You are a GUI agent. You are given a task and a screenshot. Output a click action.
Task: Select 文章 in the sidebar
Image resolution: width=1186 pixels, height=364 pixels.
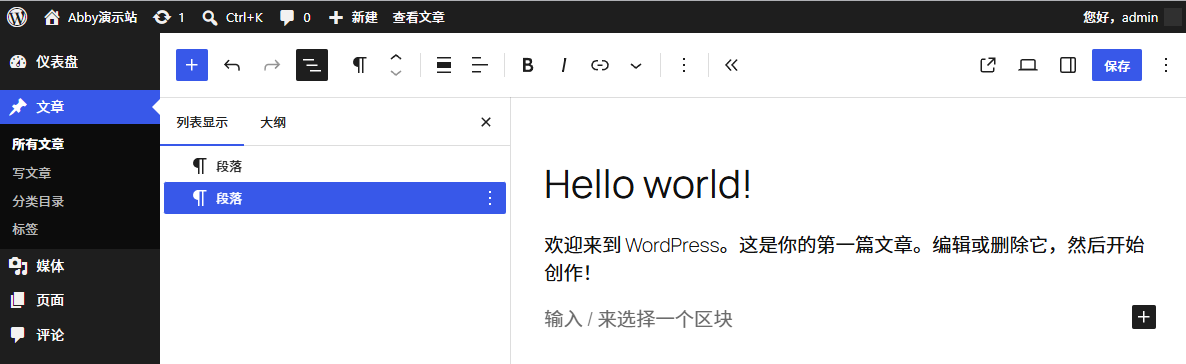[x=79, y=107]
